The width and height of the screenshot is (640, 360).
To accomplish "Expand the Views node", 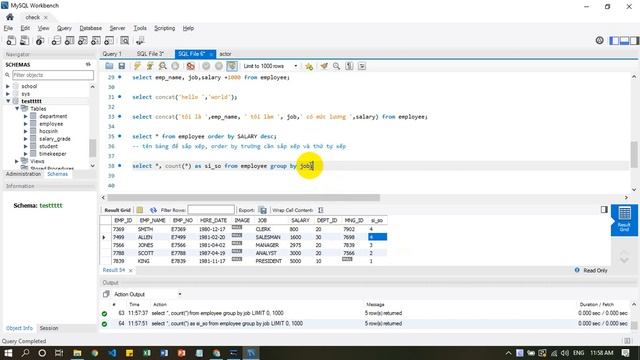I will click(17, 161).
